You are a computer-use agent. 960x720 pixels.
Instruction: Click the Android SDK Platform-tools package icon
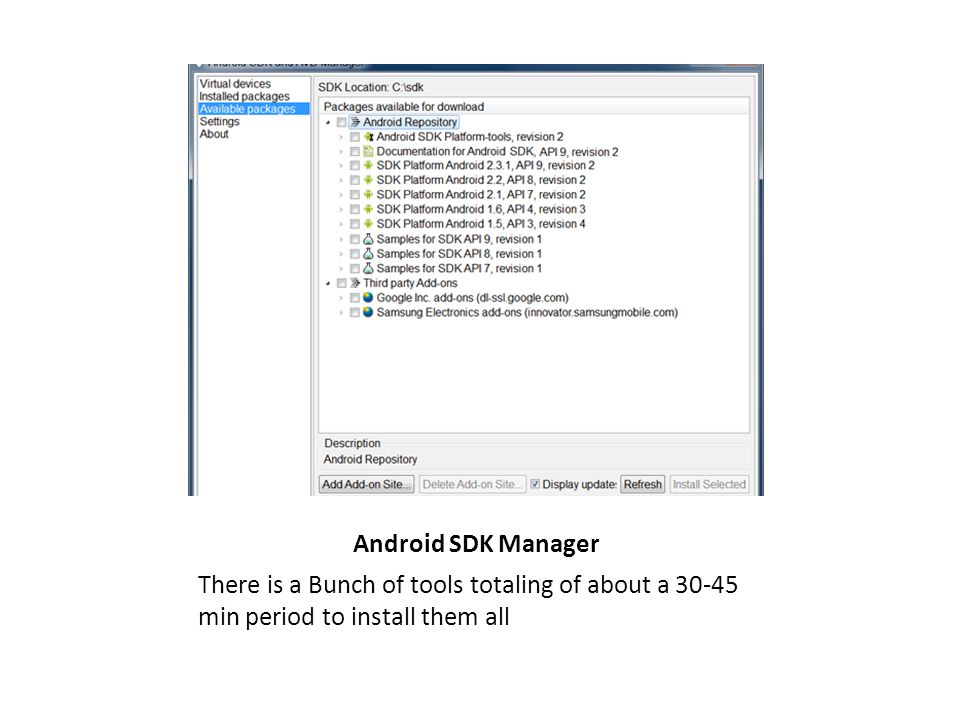click(368, 137)
